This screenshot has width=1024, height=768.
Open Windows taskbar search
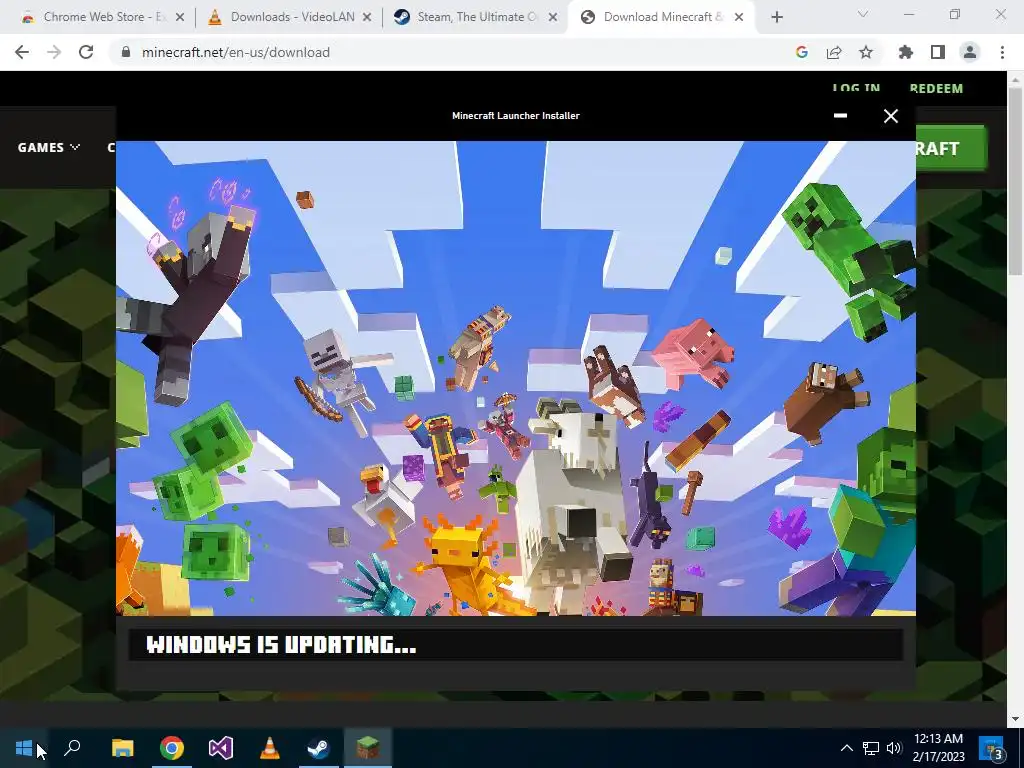point(72,748)
